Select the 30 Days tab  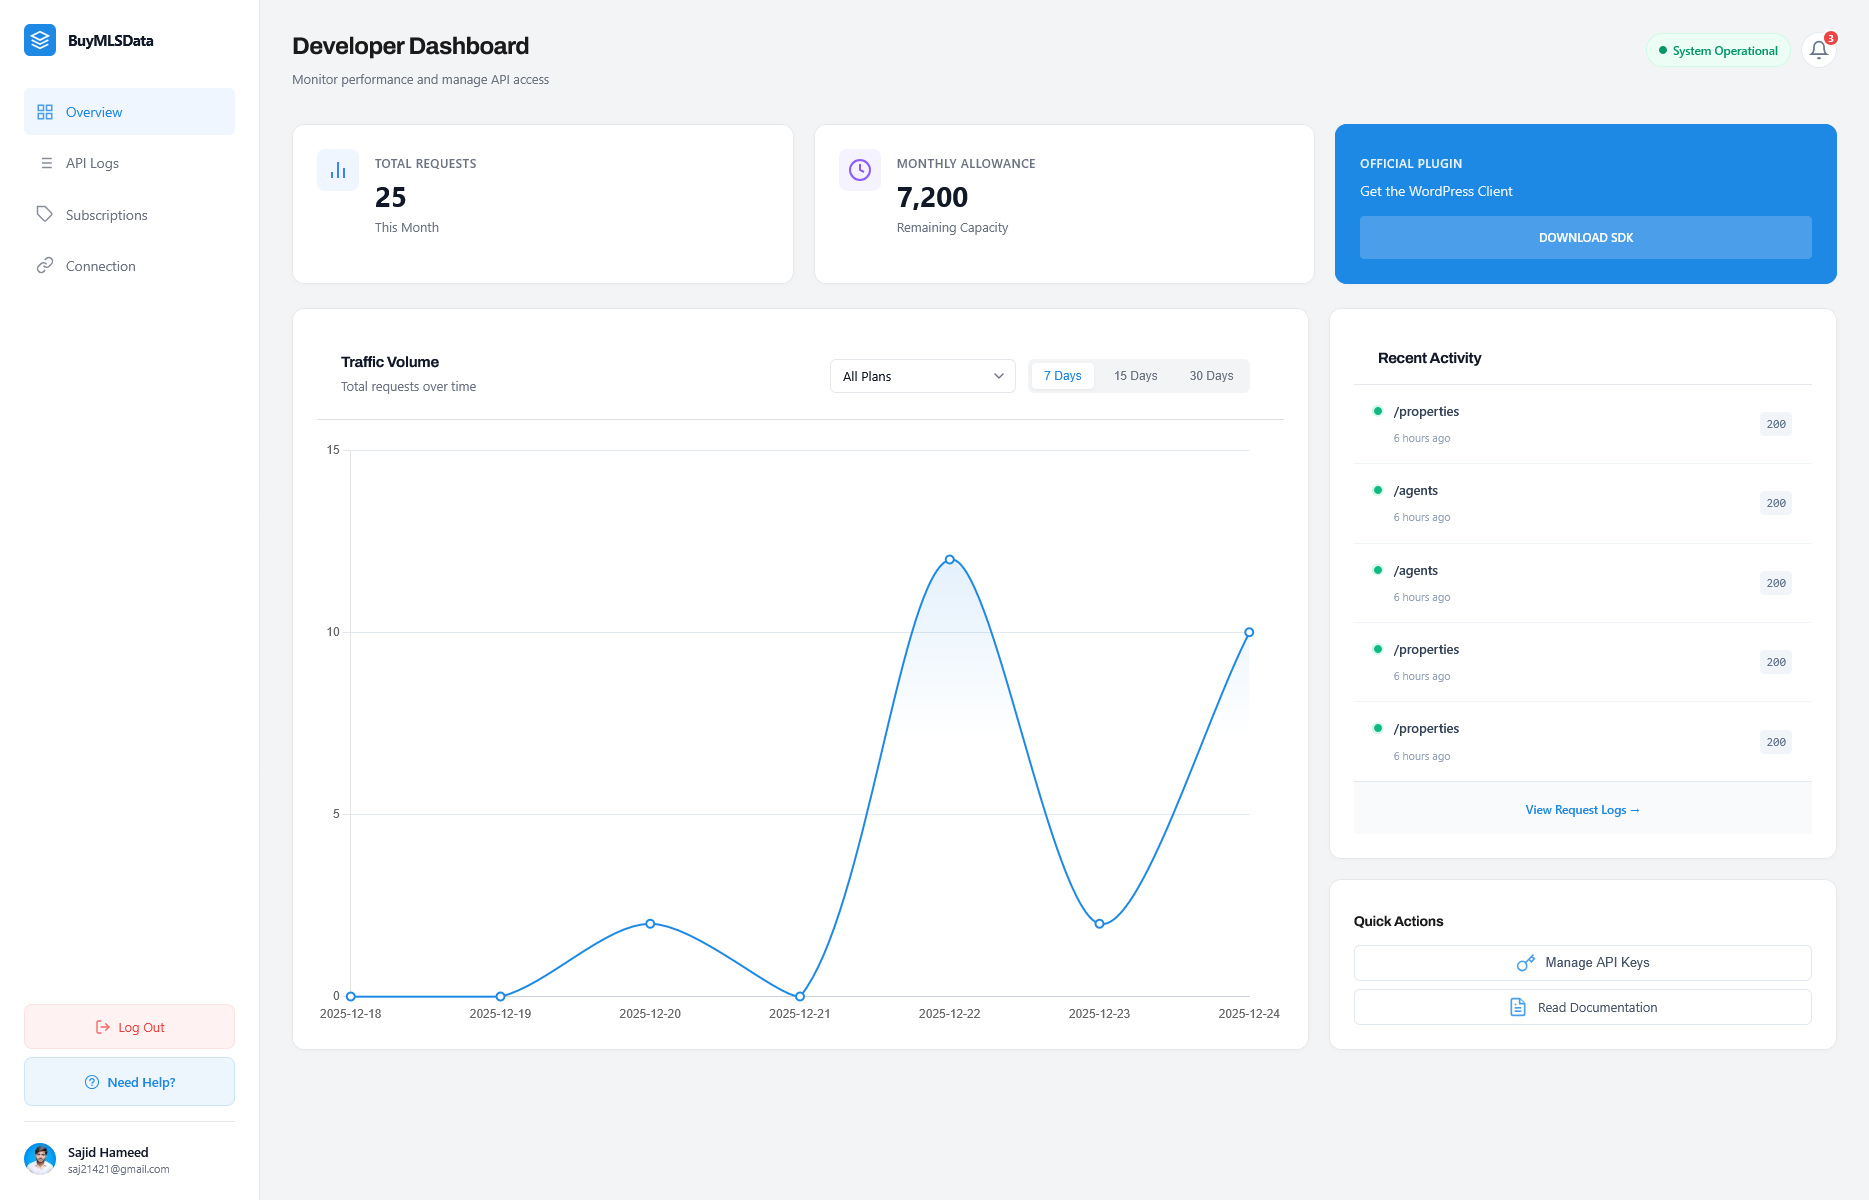[x=1211, y=375]
